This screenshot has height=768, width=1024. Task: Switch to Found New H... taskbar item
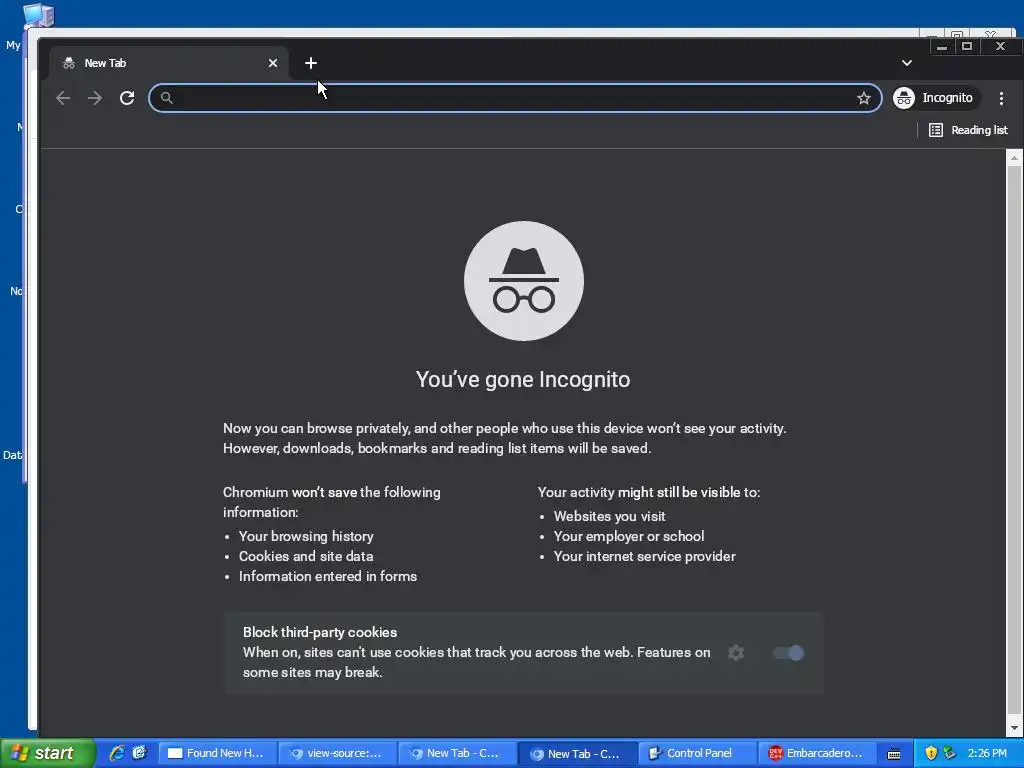(217, 753)
